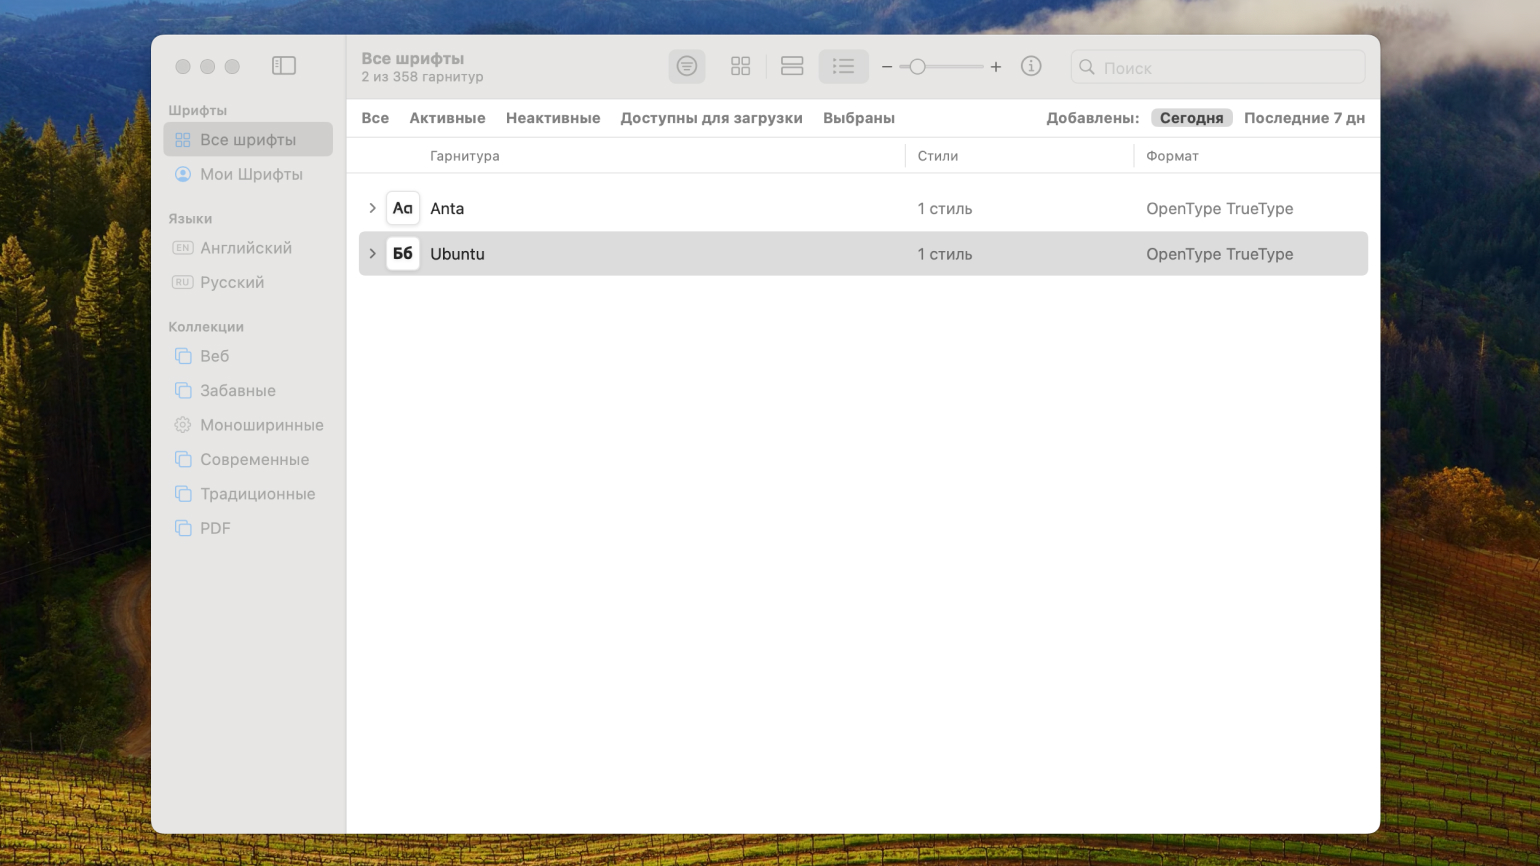Click the plus to enlarge preview size
The height and width of the screenshot is (866, 1540).
click(x=996, y=67)
